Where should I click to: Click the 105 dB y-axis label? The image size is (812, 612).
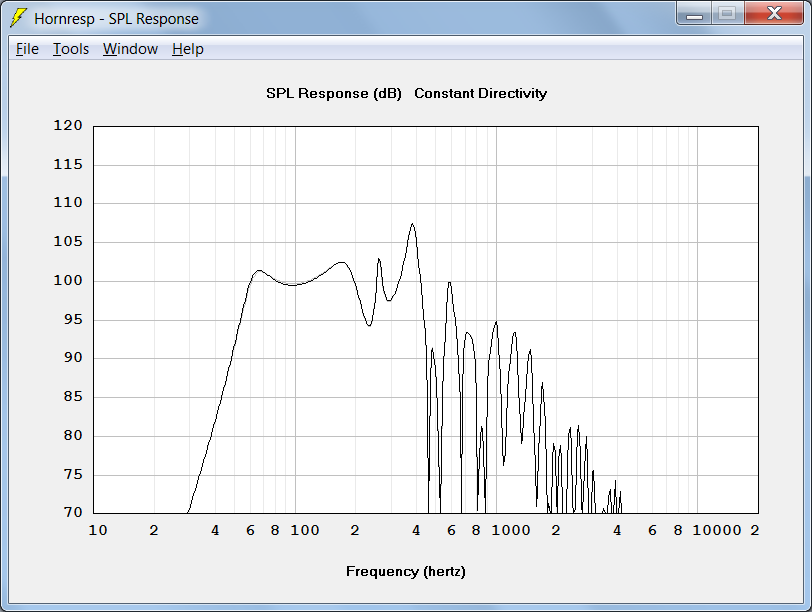click(68, 241)
